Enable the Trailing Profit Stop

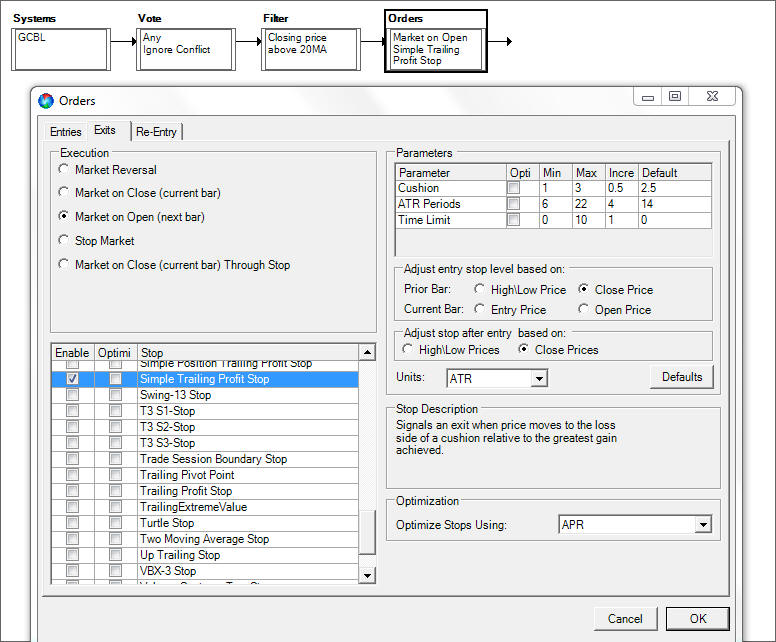pos(72,491)
